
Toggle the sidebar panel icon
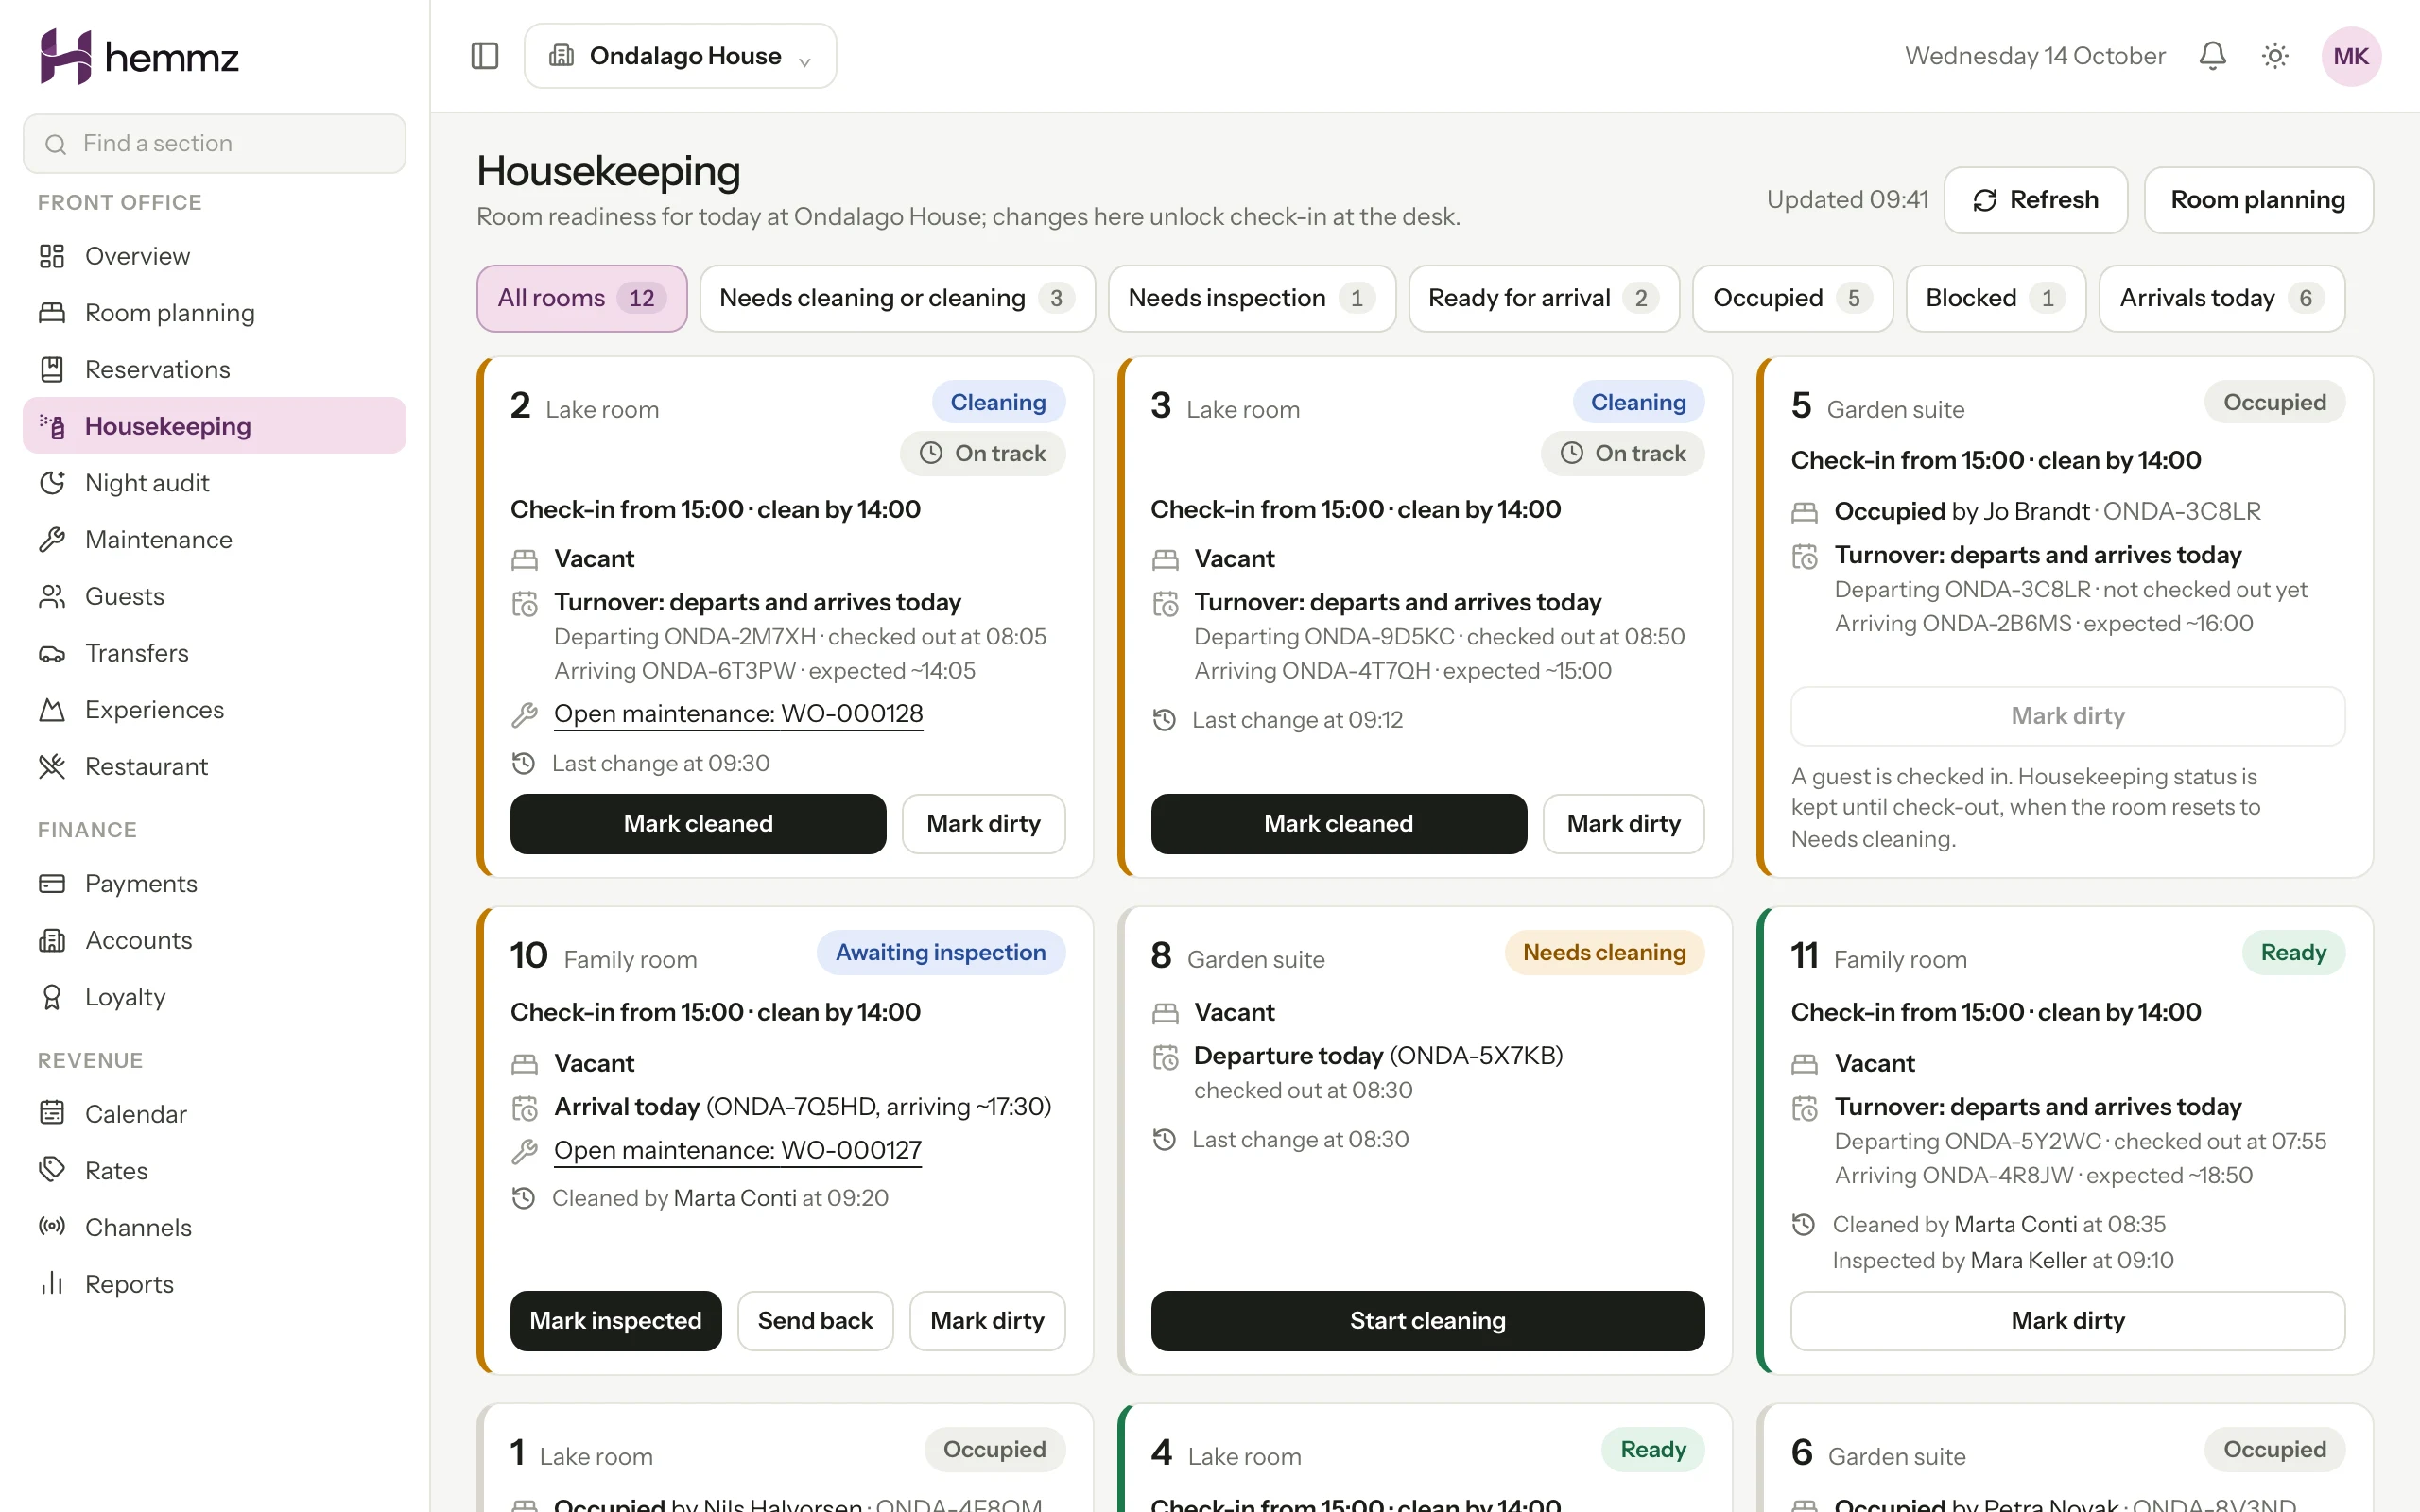(484, 56)
